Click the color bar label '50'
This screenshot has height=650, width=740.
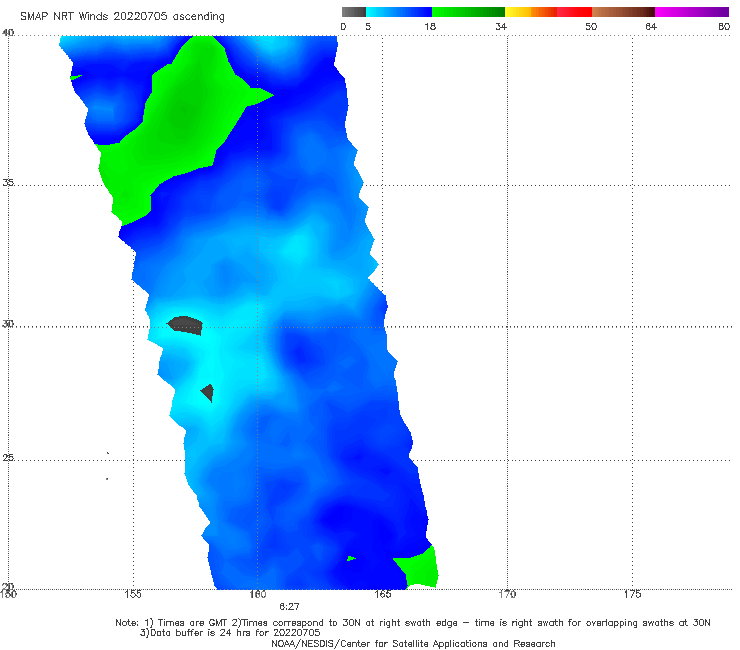click(x=591, y=26)
